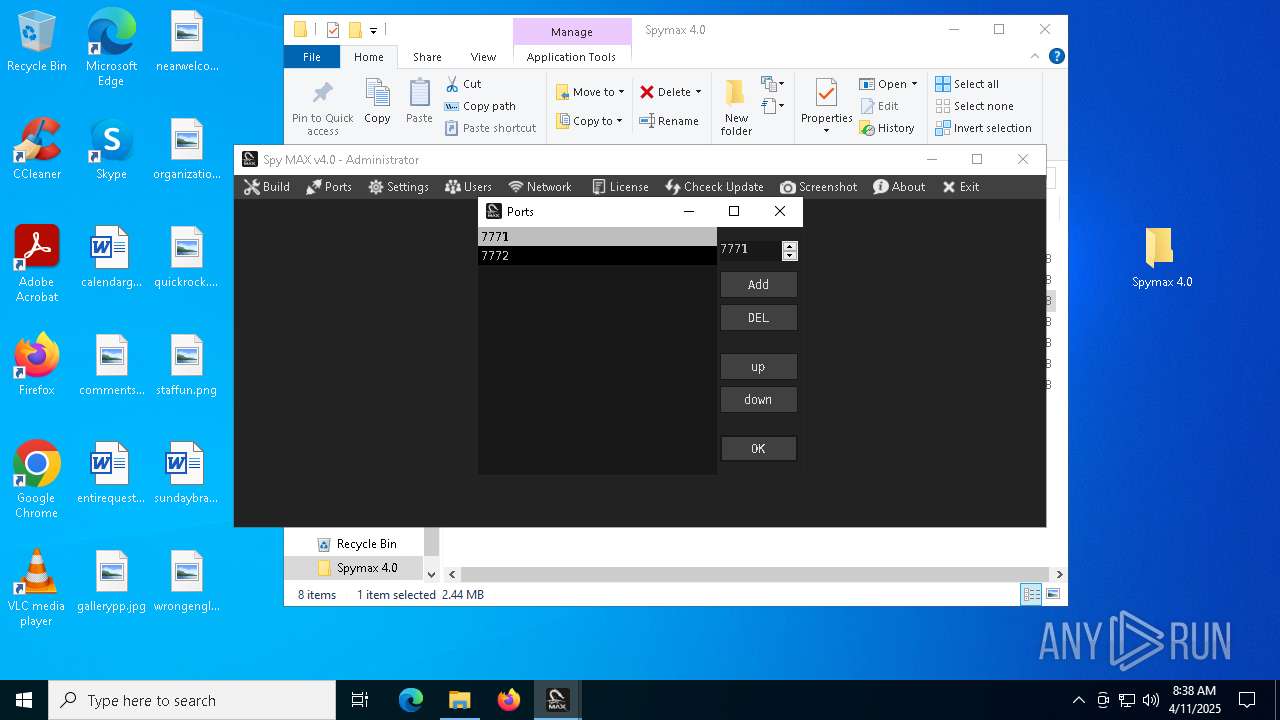Open VLC media player desktop shortcut
1280x720 pixels.
36,588
